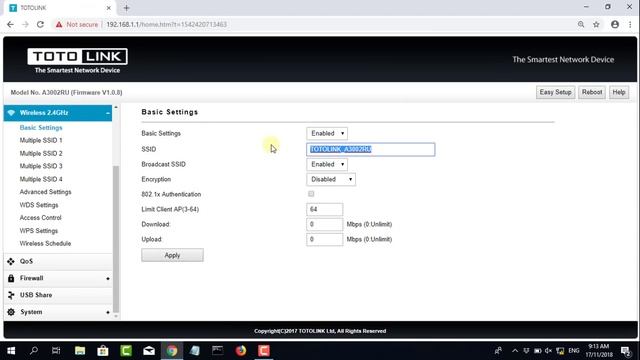This screenshot has width=640, height=360.
Task: Click the browser address bar URL
Action: 167,24
